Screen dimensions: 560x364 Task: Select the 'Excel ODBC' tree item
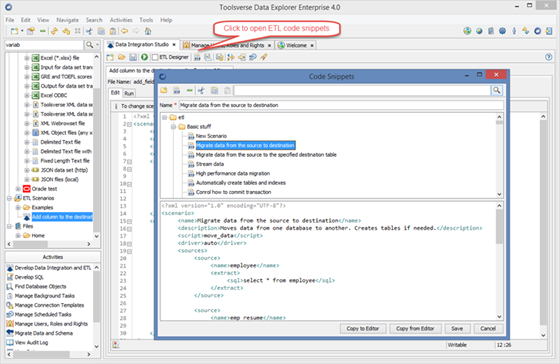click(54, 95)
